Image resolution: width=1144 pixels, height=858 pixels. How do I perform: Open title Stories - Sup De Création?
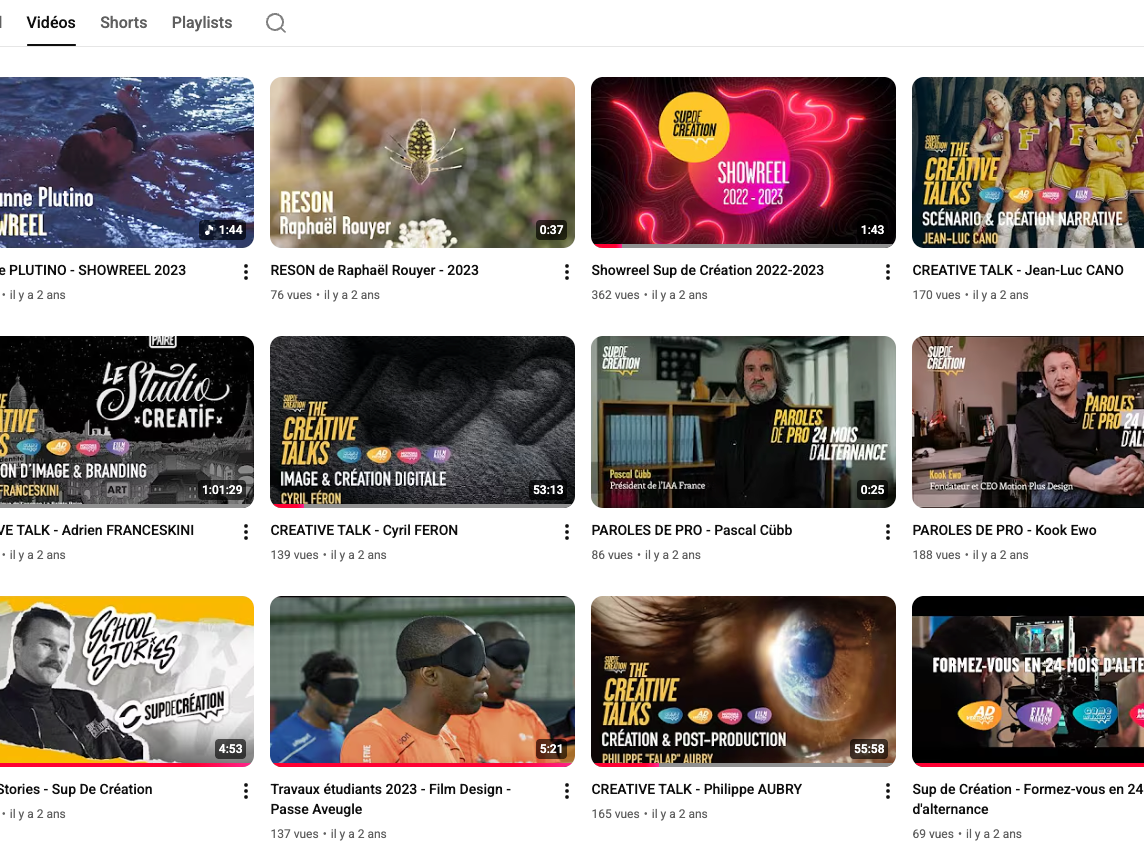pos(76,789)
